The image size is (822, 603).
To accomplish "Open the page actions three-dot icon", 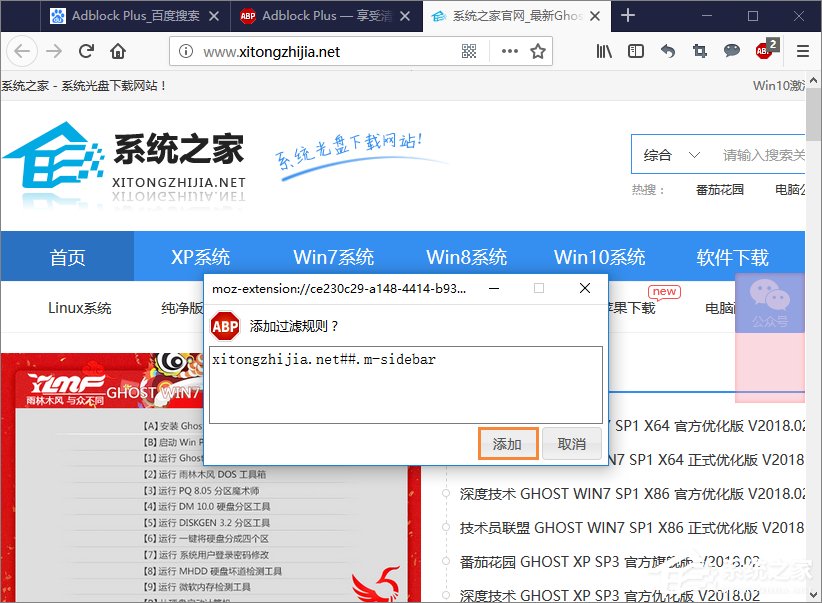I will pos(509,50).
